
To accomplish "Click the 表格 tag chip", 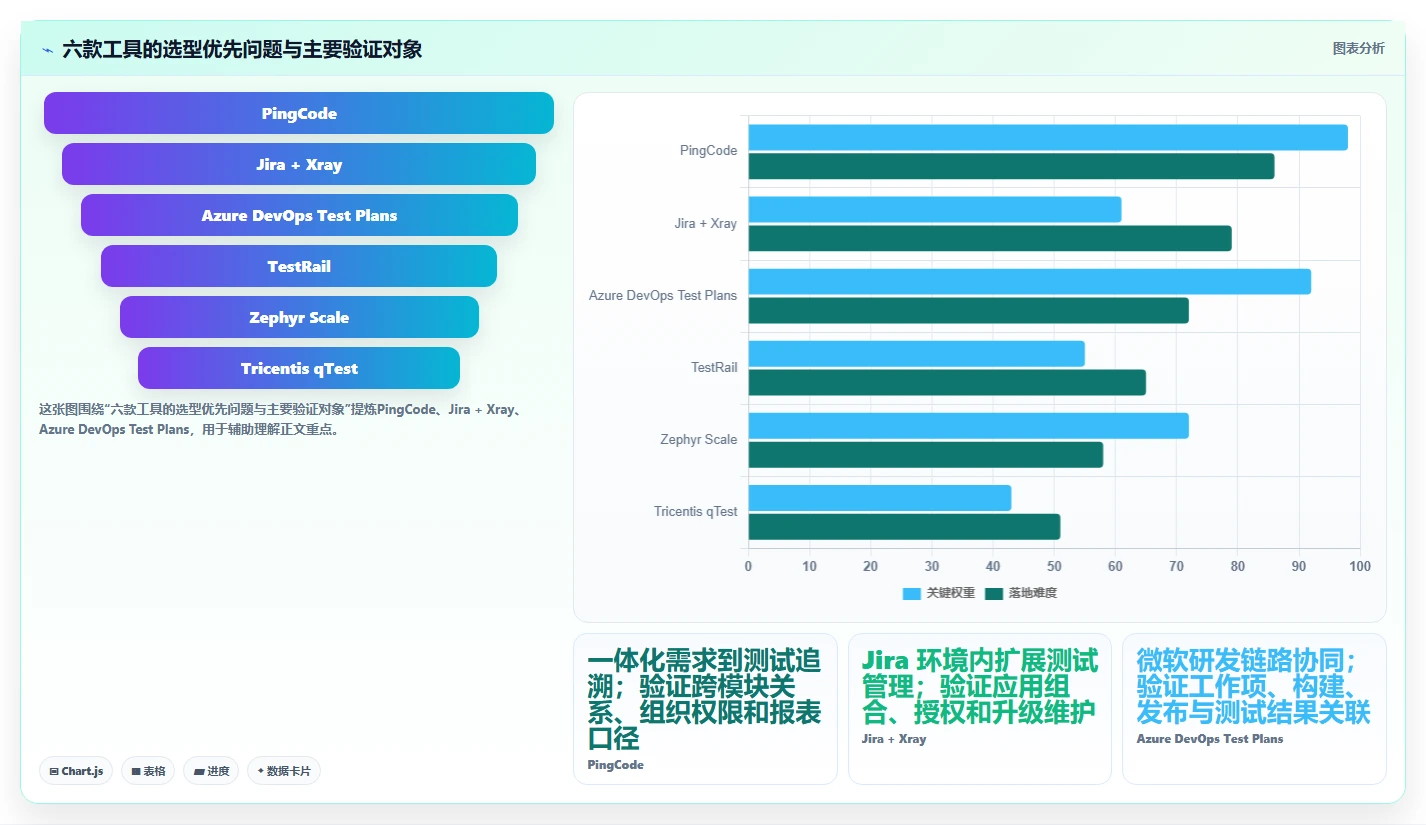I will (148, 771).
